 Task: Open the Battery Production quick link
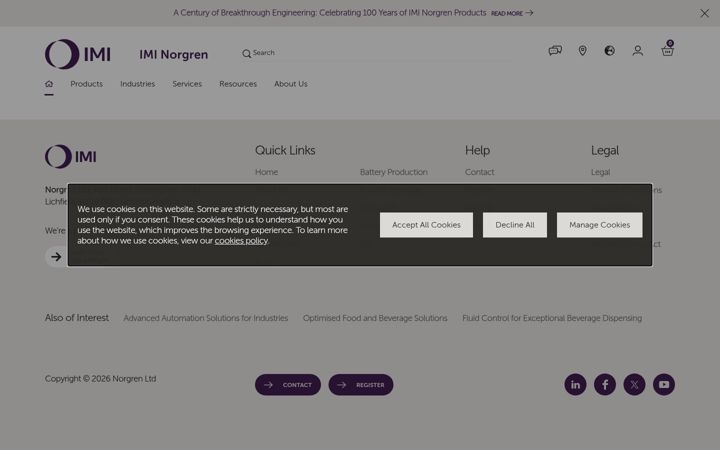tap(394, 172)
